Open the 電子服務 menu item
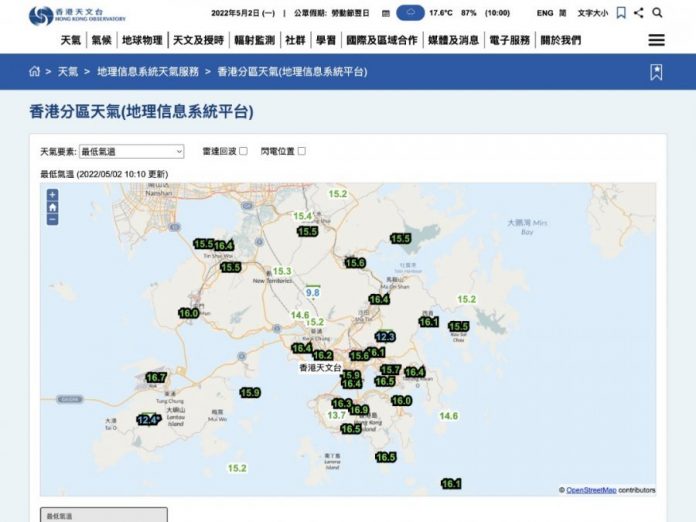696x522 pixels. (510, 40)
